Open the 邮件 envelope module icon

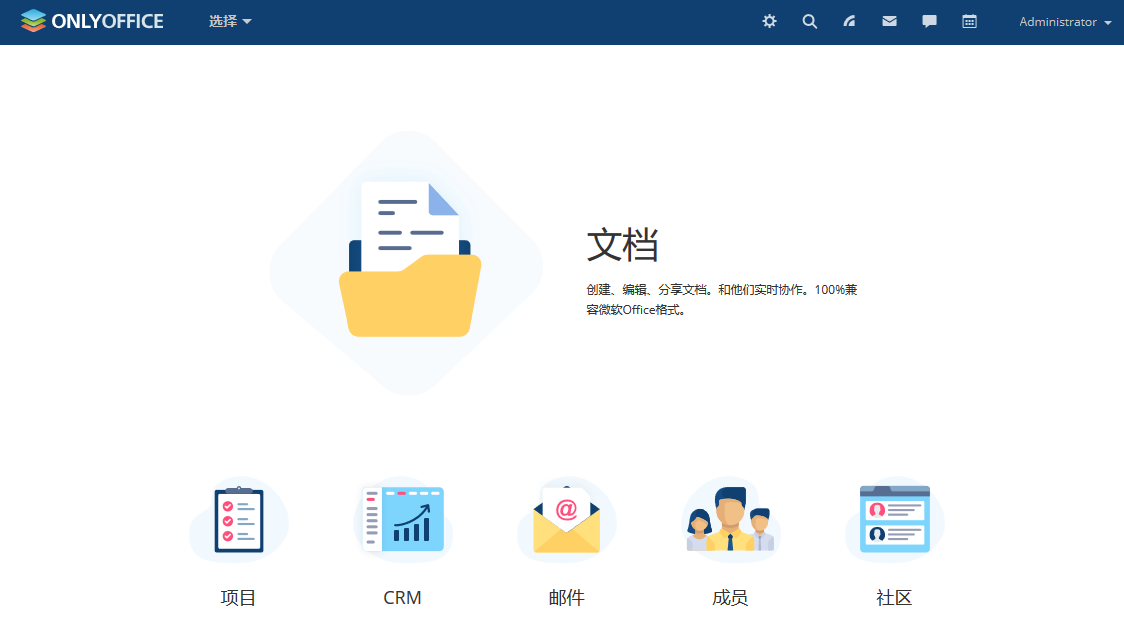566,520
